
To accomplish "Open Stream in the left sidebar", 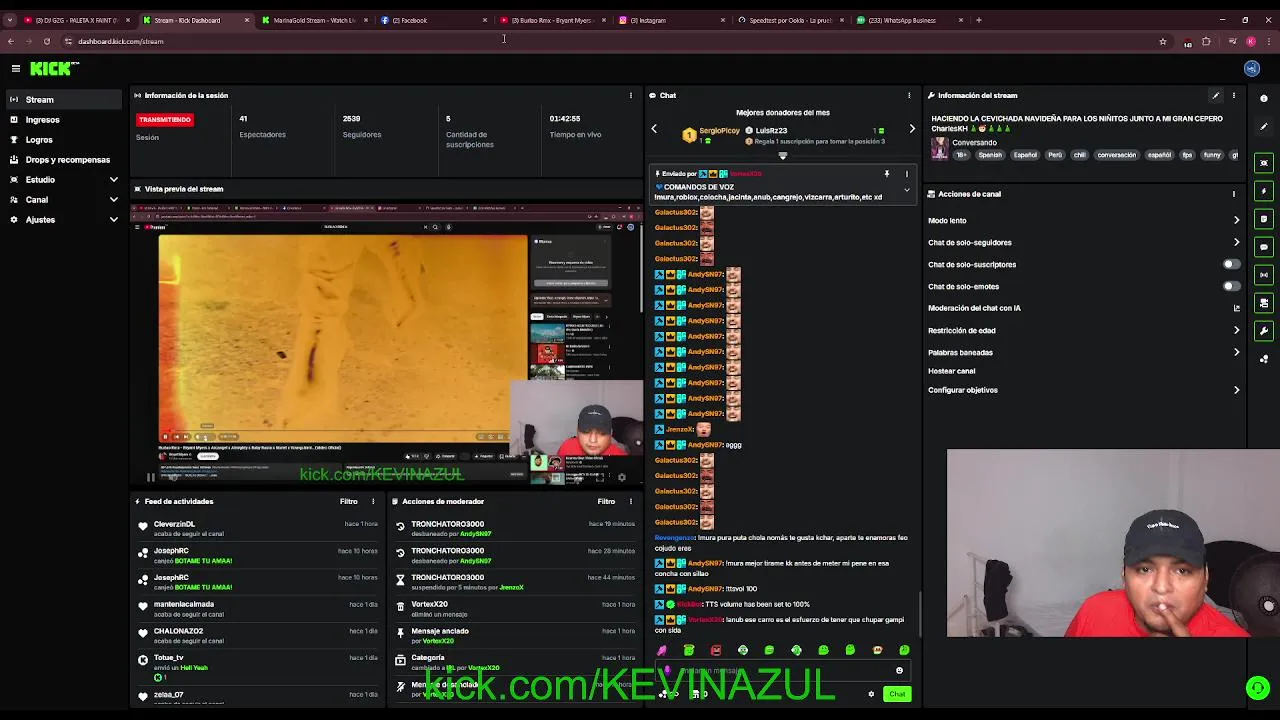I will (x=62, y=100).
